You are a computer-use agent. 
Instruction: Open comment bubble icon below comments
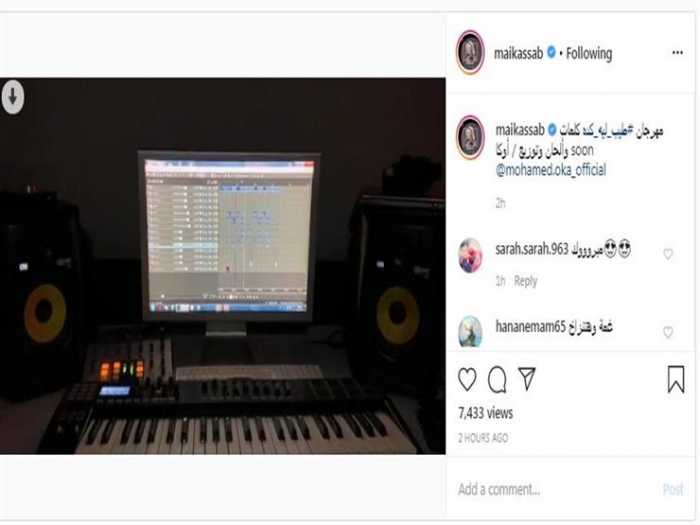497,380
